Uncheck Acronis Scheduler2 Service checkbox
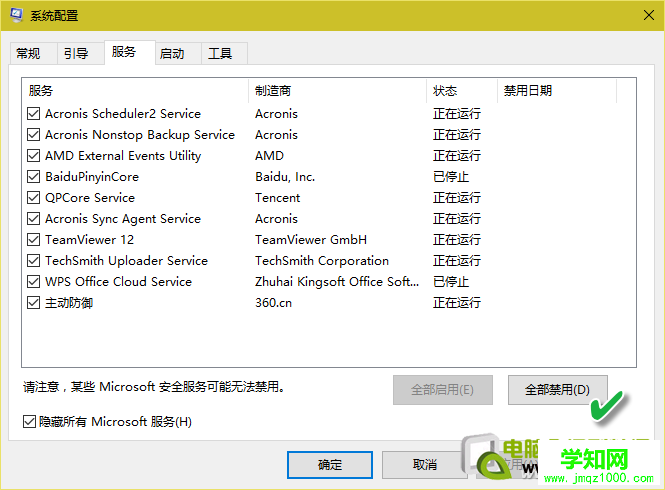This screenshot has height=490, width=665. coord(34,114)
